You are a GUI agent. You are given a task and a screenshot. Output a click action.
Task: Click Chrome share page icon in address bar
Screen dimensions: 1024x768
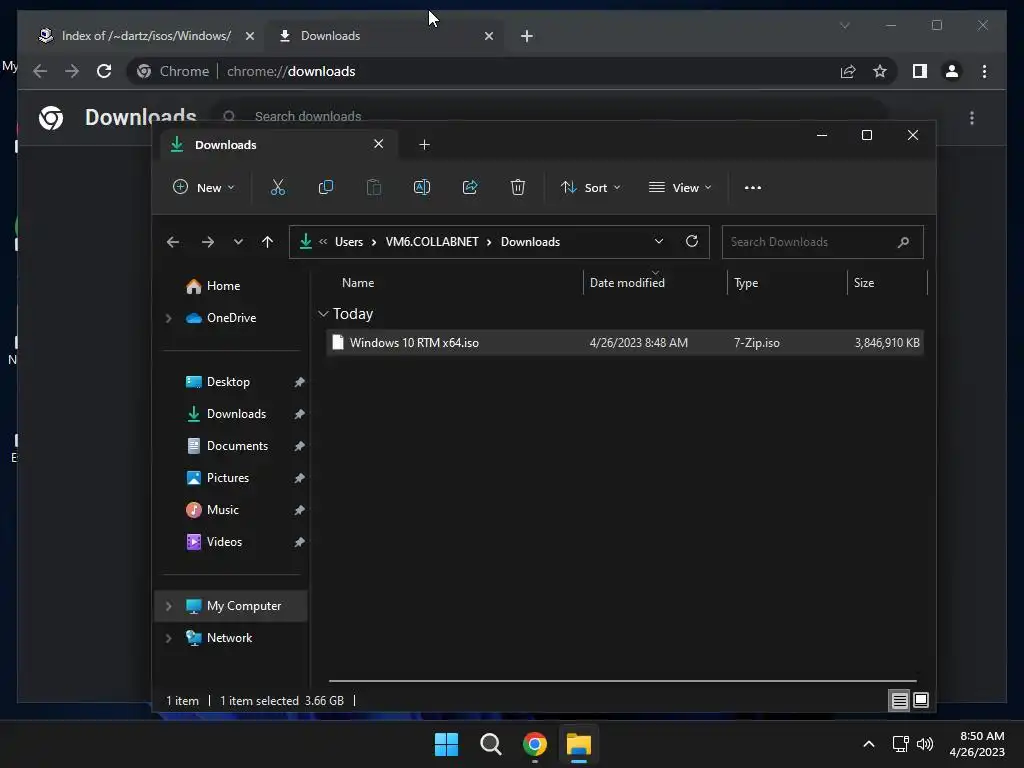click(848, 71)
